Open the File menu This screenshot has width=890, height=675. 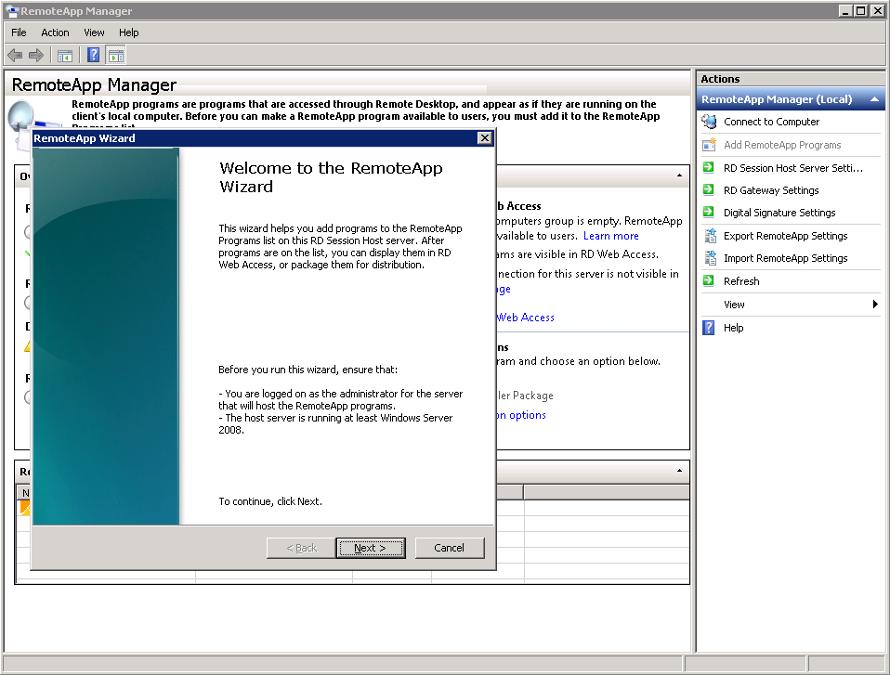pyautogui.click(x=19, y=32)
